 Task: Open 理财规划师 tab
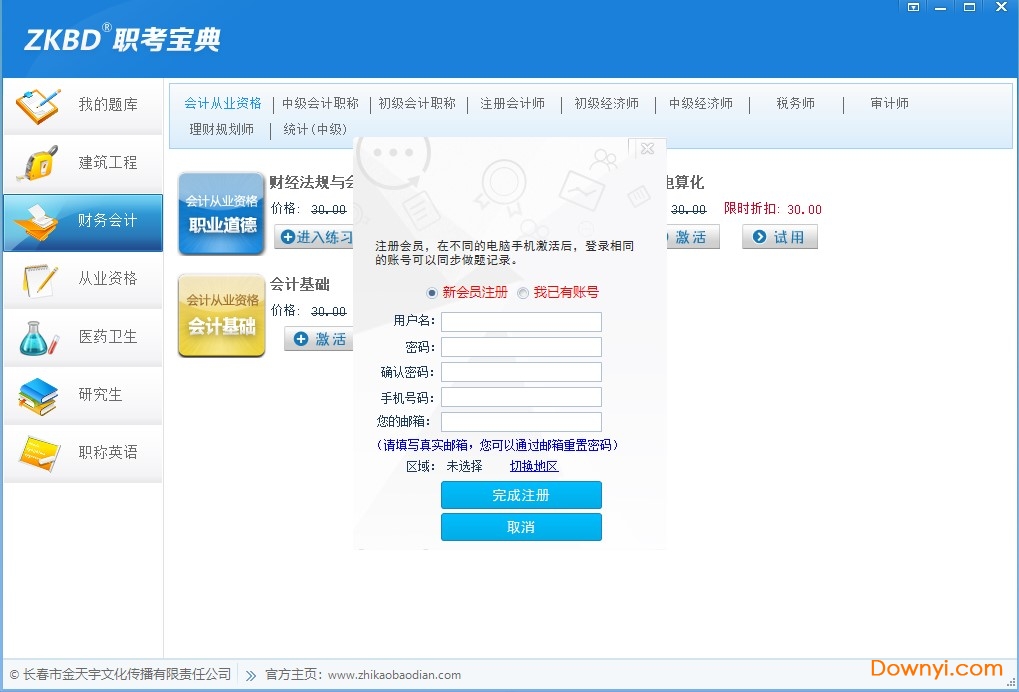pyautogui.click(x=222, y=129)
